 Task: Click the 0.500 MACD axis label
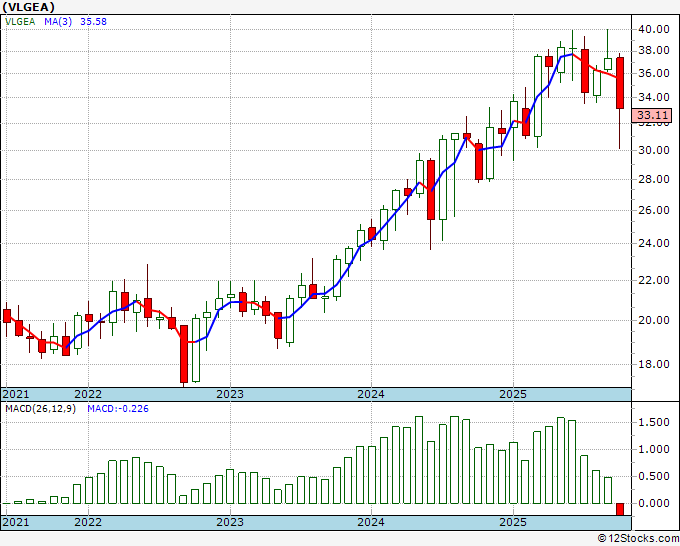click(x=653, y=476)
